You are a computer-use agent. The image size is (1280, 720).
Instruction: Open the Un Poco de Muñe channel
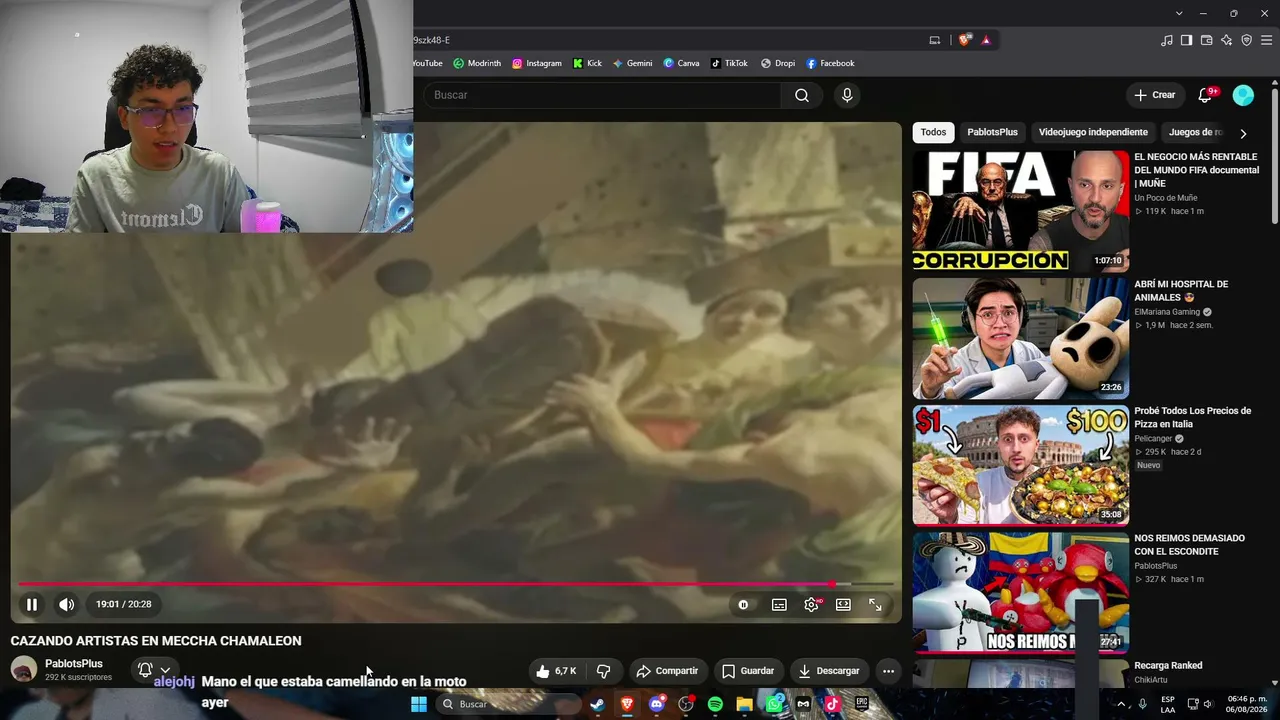point(1165,198)
